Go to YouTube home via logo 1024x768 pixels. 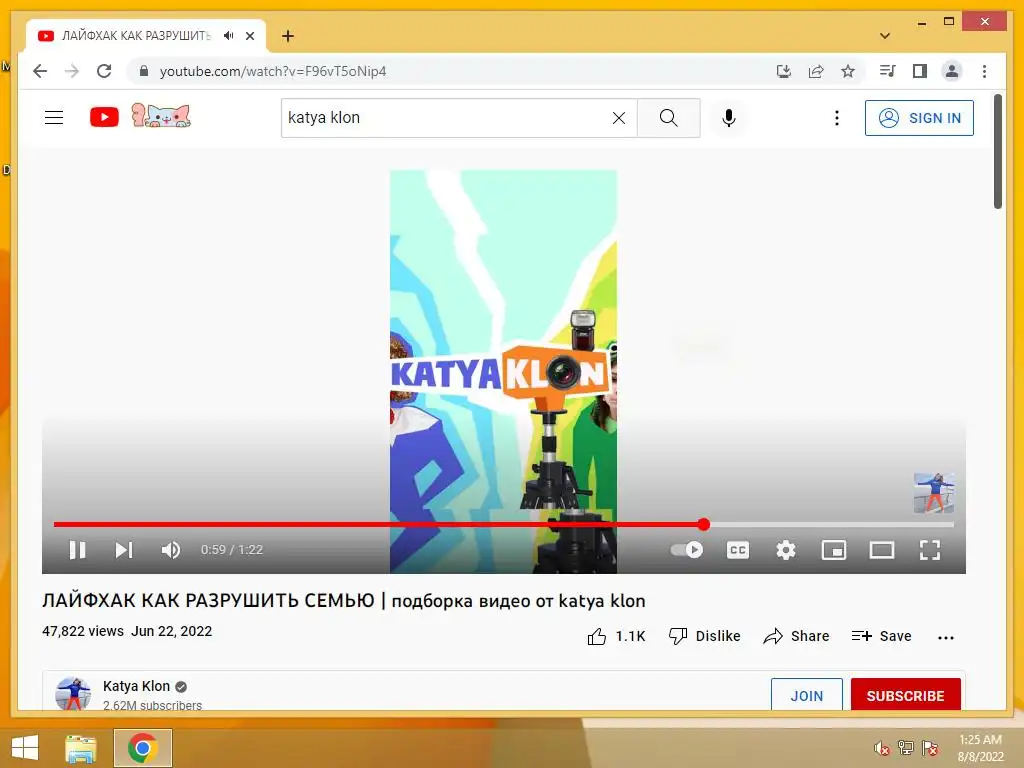point(104,117)
